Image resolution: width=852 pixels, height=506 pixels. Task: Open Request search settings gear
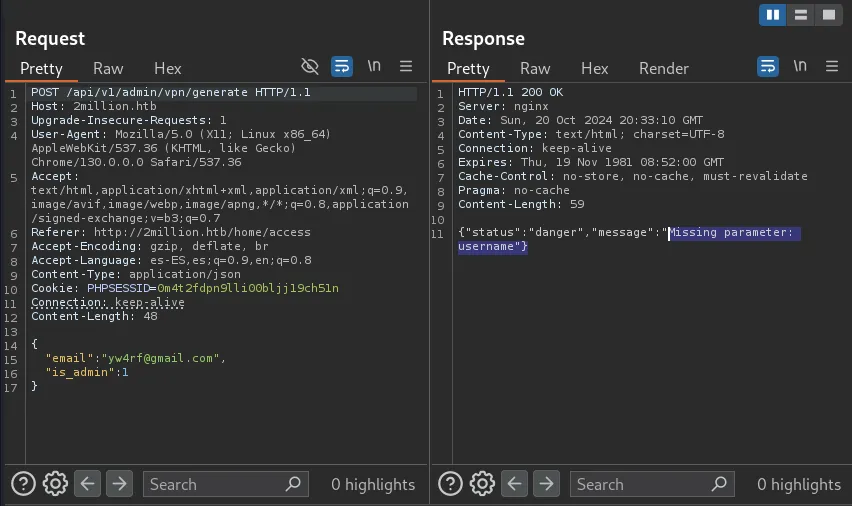(55, 484)
